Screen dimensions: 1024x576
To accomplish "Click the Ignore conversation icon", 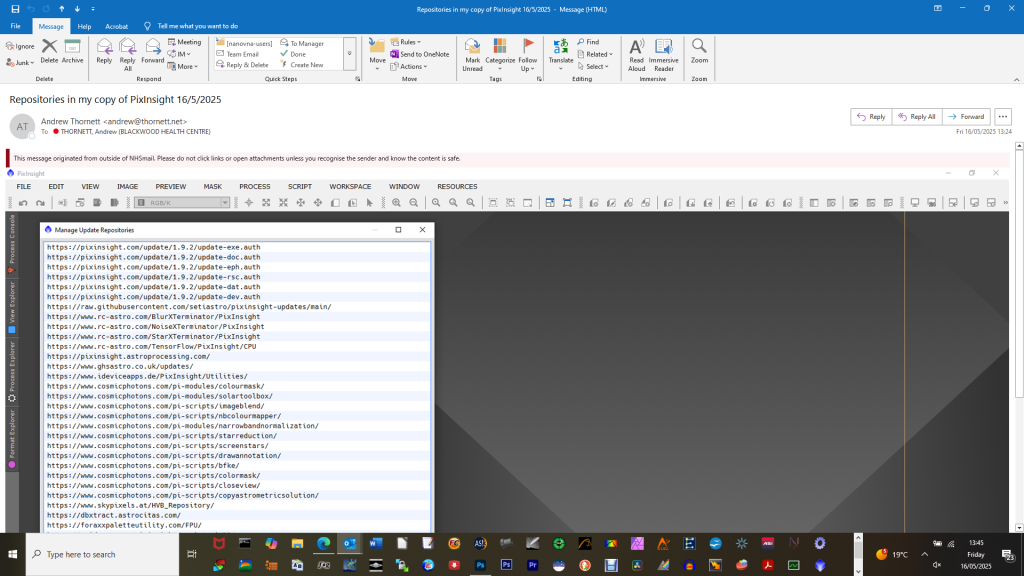I will [x=20, y=46].
